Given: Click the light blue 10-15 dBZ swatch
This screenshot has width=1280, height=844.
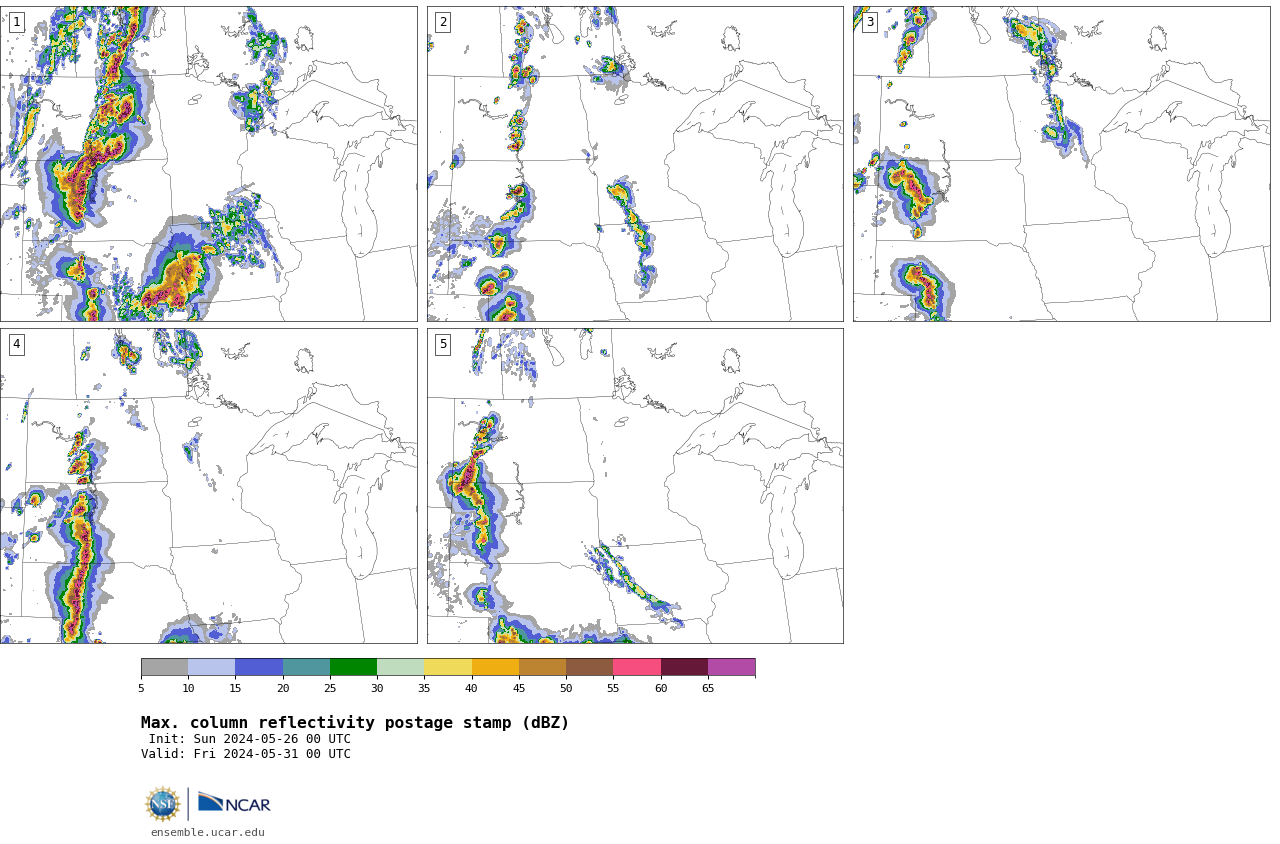Looking at the screenshot, I should pyautogui.click(x=212, y=667).
